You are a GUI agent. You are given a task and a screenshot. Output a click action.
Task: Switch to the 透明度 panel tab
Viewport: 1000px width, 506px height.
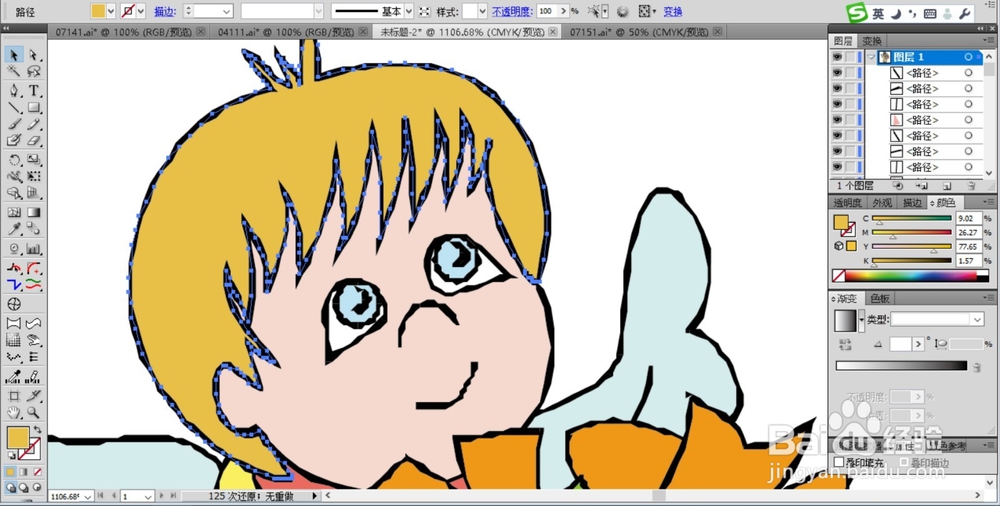point(848,203)
